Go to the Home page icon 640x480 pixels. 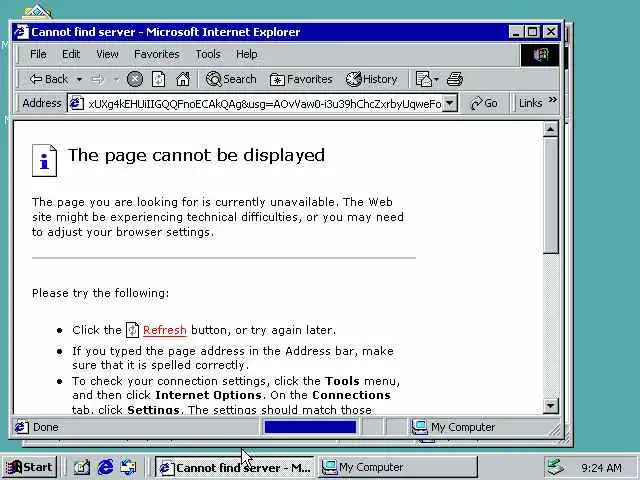[x=182, y=79]
